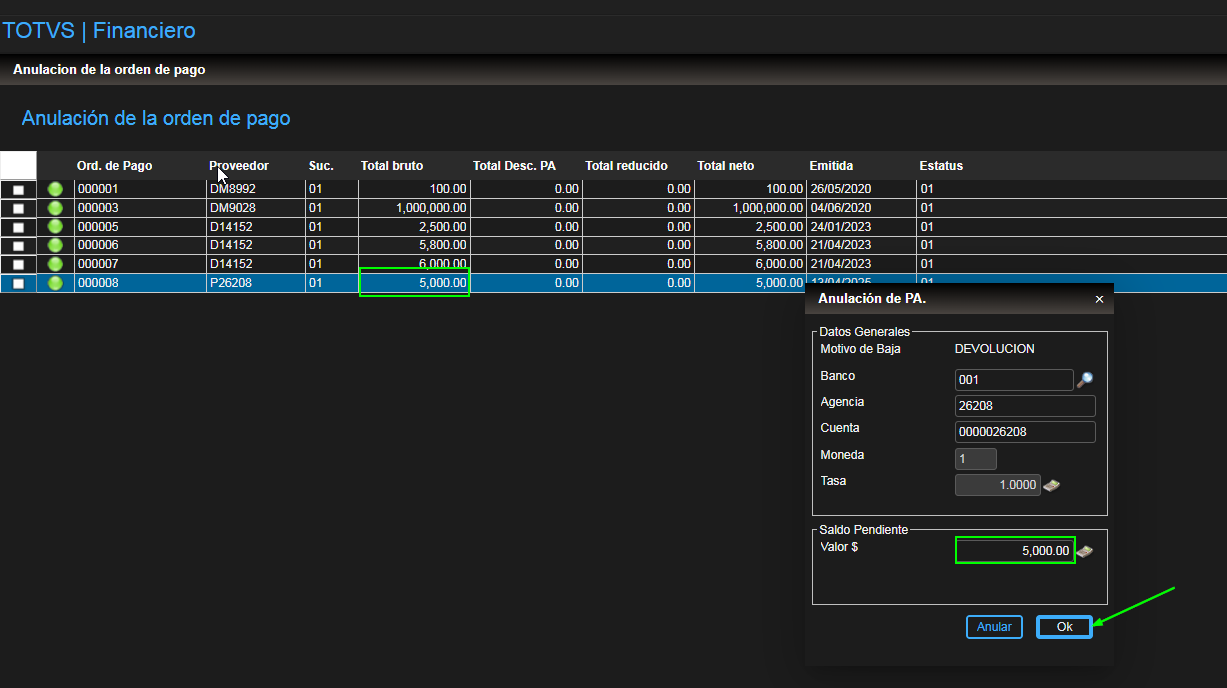Click emission date 04/06/2020 cell

[860, 208]
